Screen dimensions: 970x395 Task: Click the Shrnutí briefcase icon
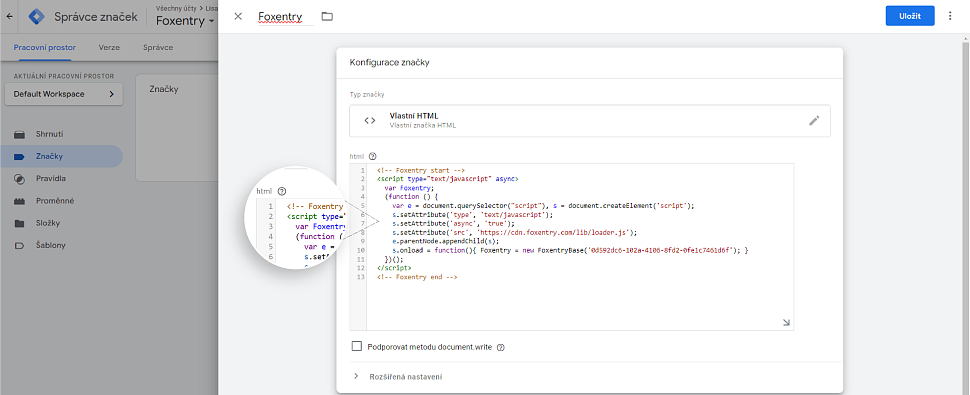[x=19, y=134]
